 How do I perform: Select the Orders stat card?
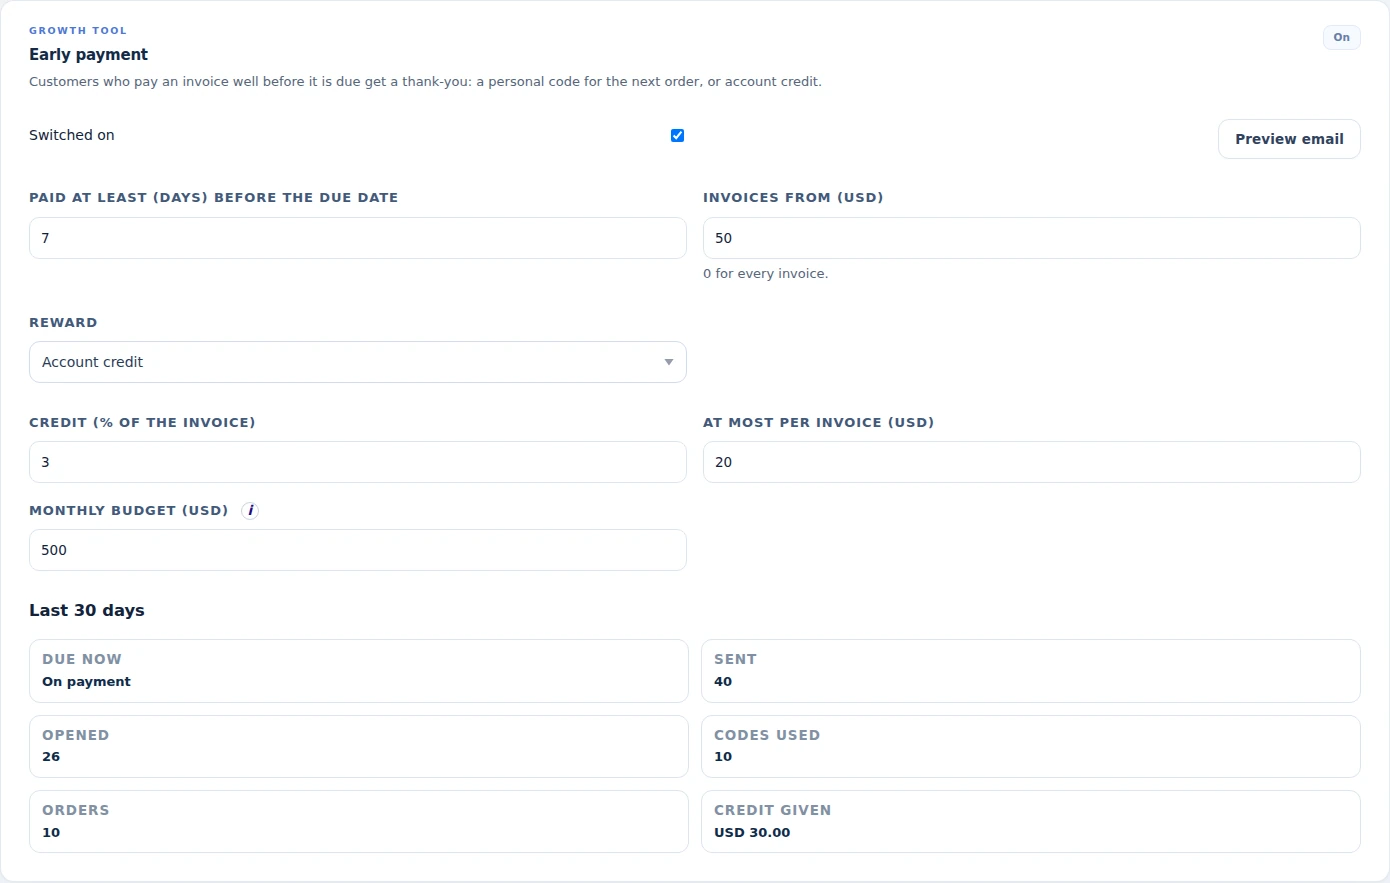tap(359, 822)
